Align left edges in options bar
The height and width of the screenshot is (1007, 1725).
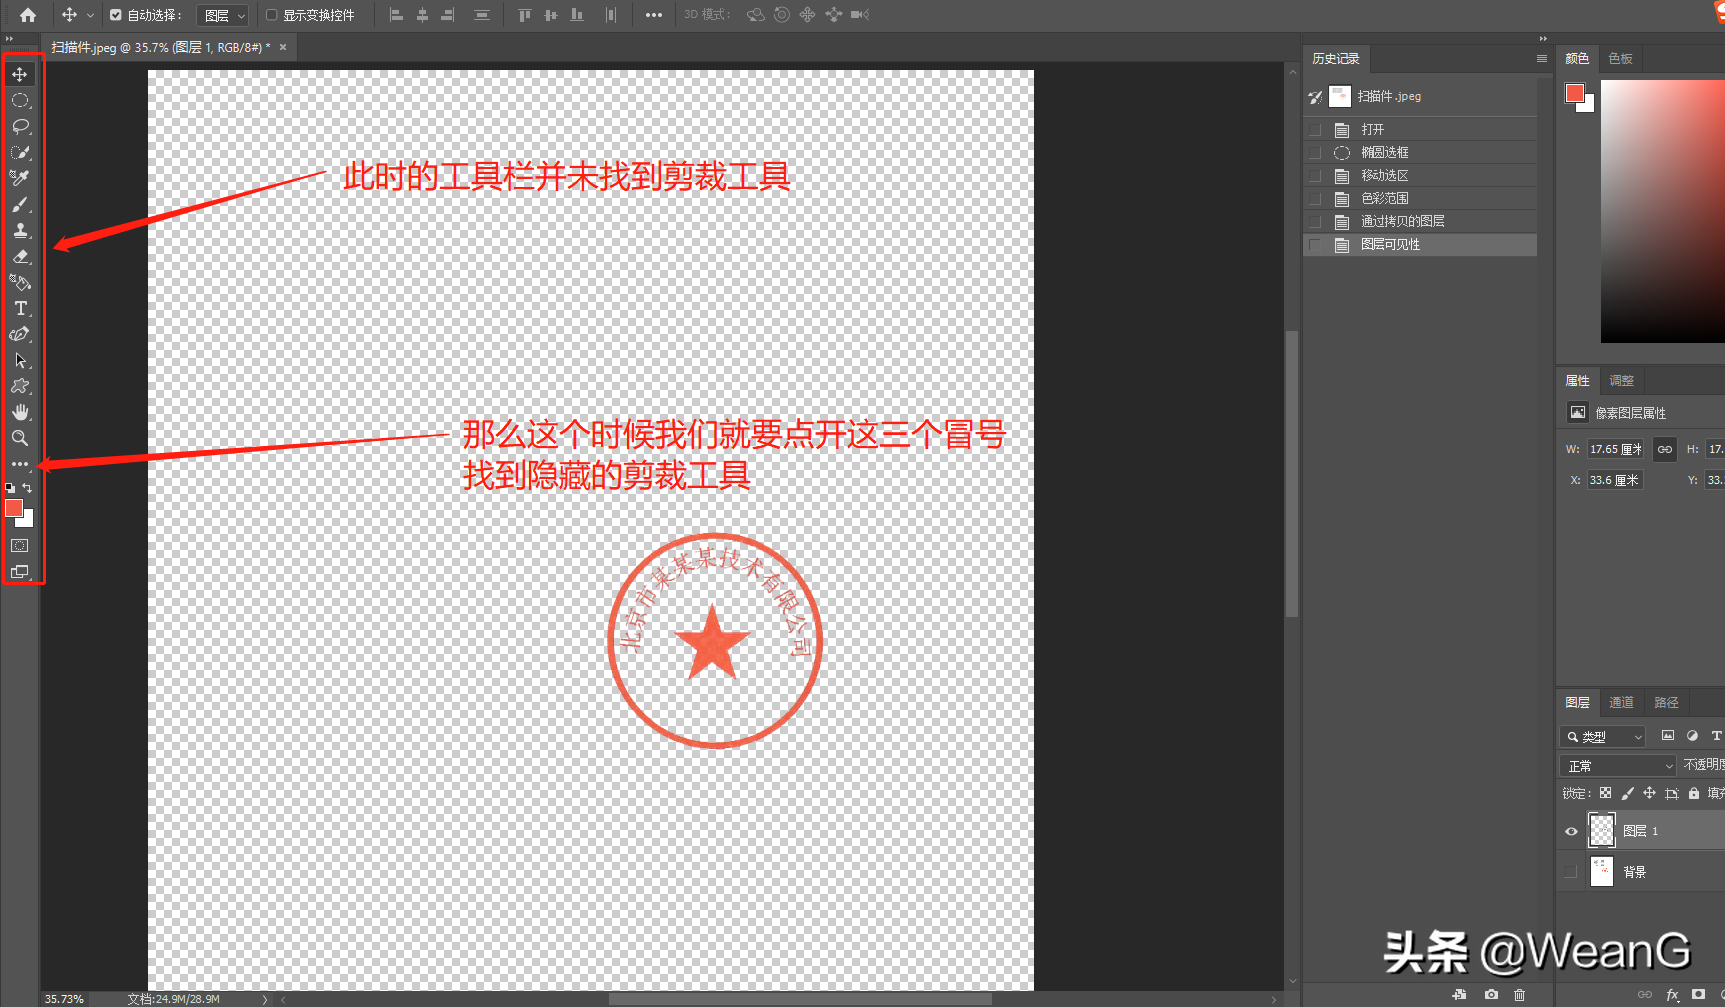click(396, 15)
